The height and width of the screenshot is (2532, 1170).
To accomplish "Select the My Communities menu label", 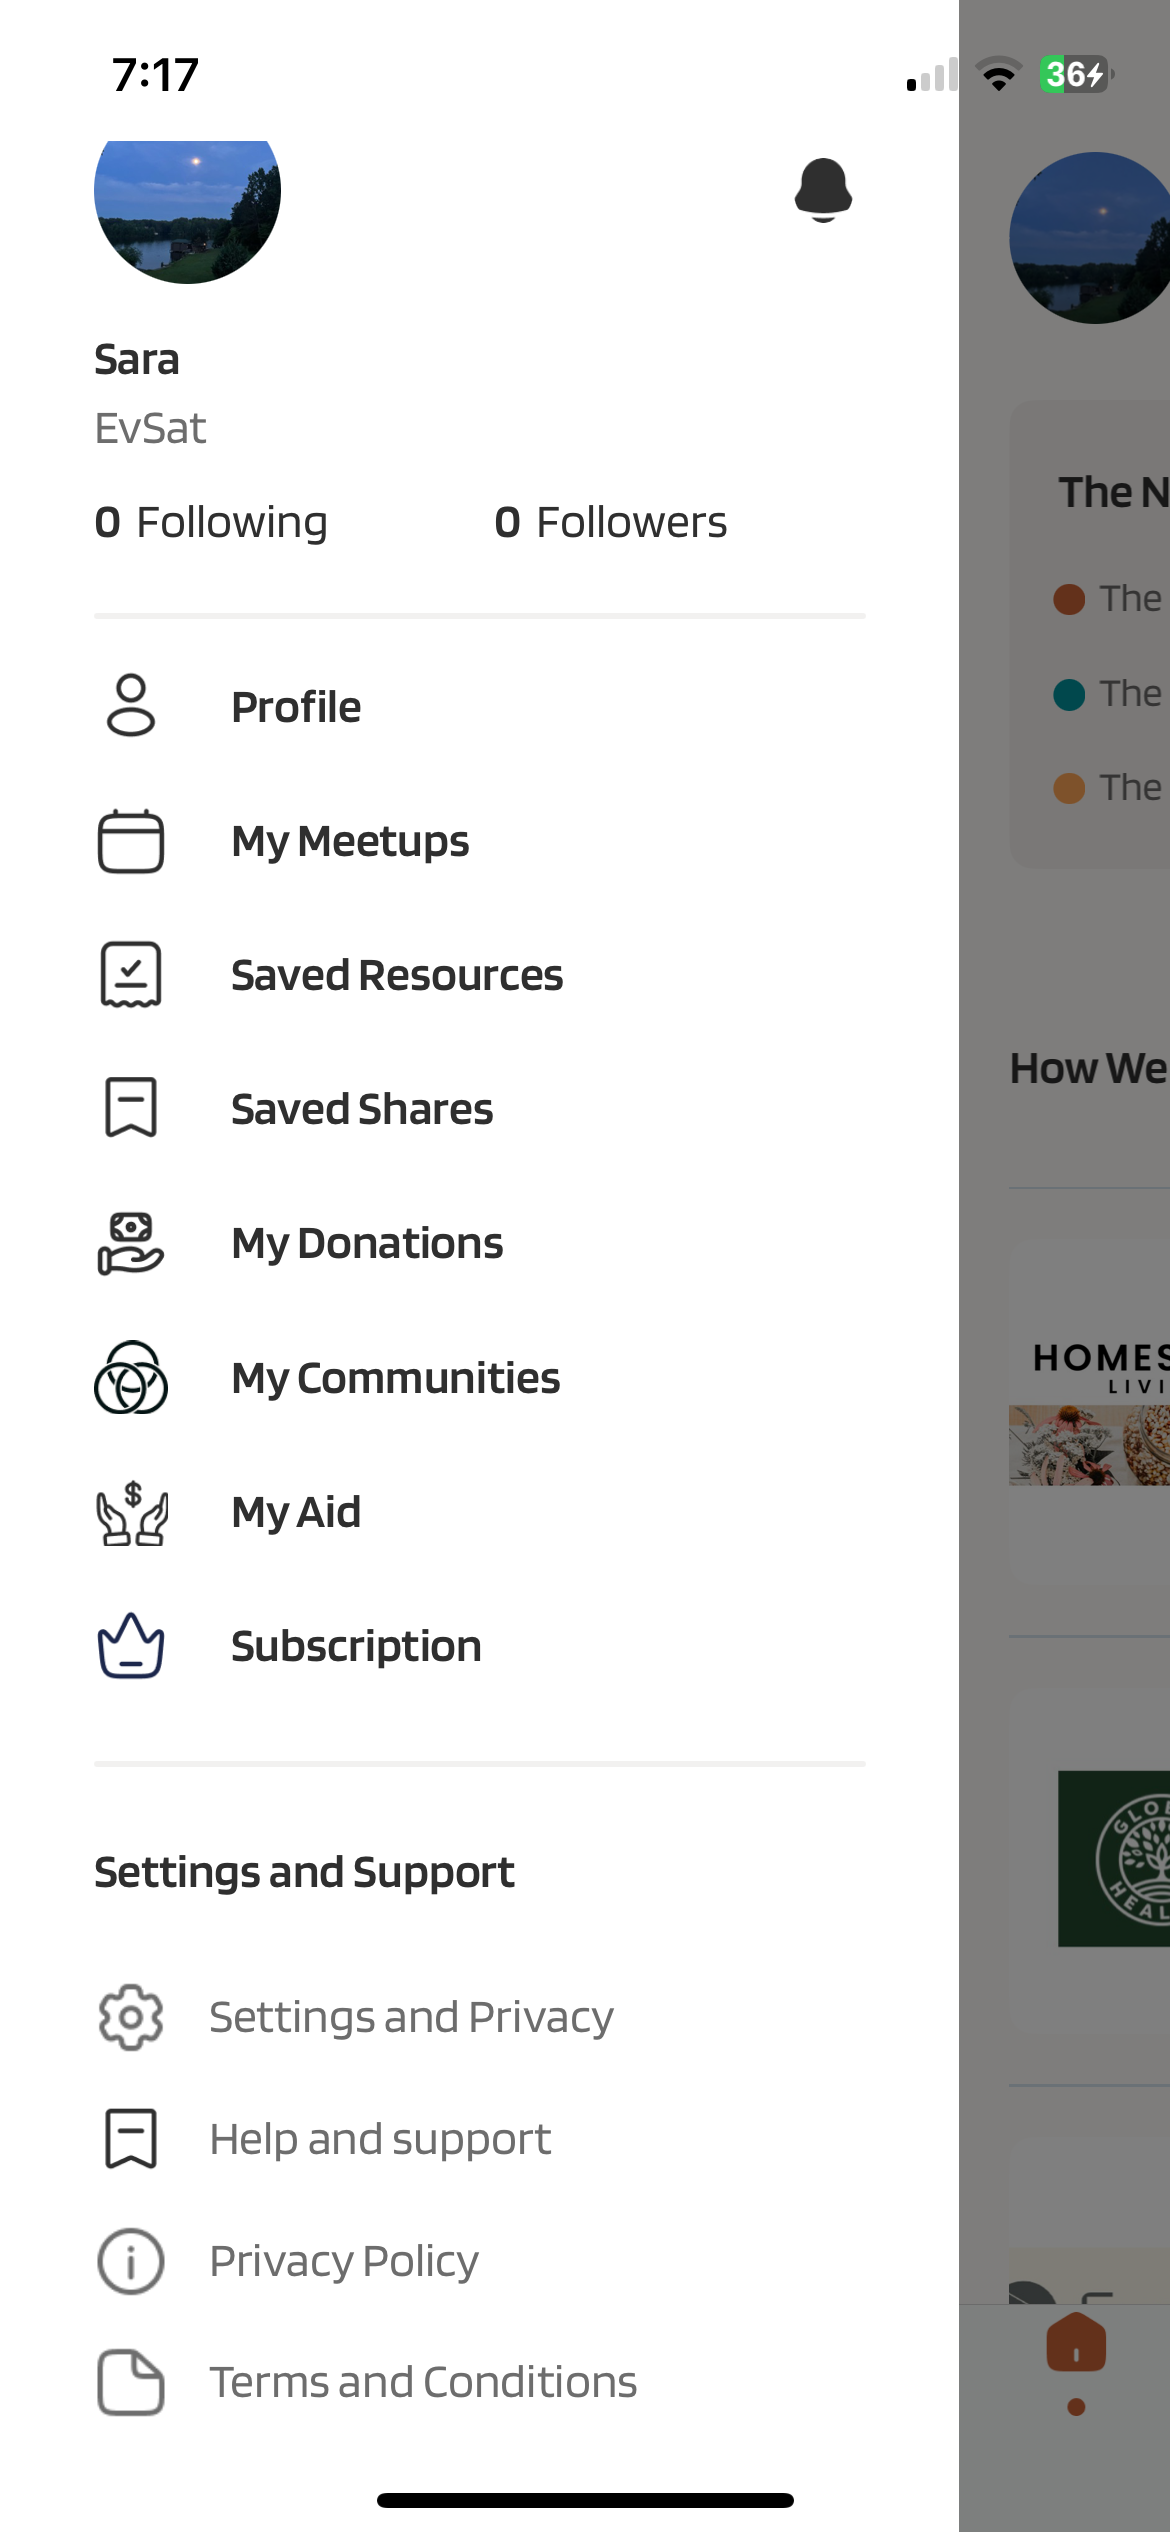I will click(x=396, y=1378).
